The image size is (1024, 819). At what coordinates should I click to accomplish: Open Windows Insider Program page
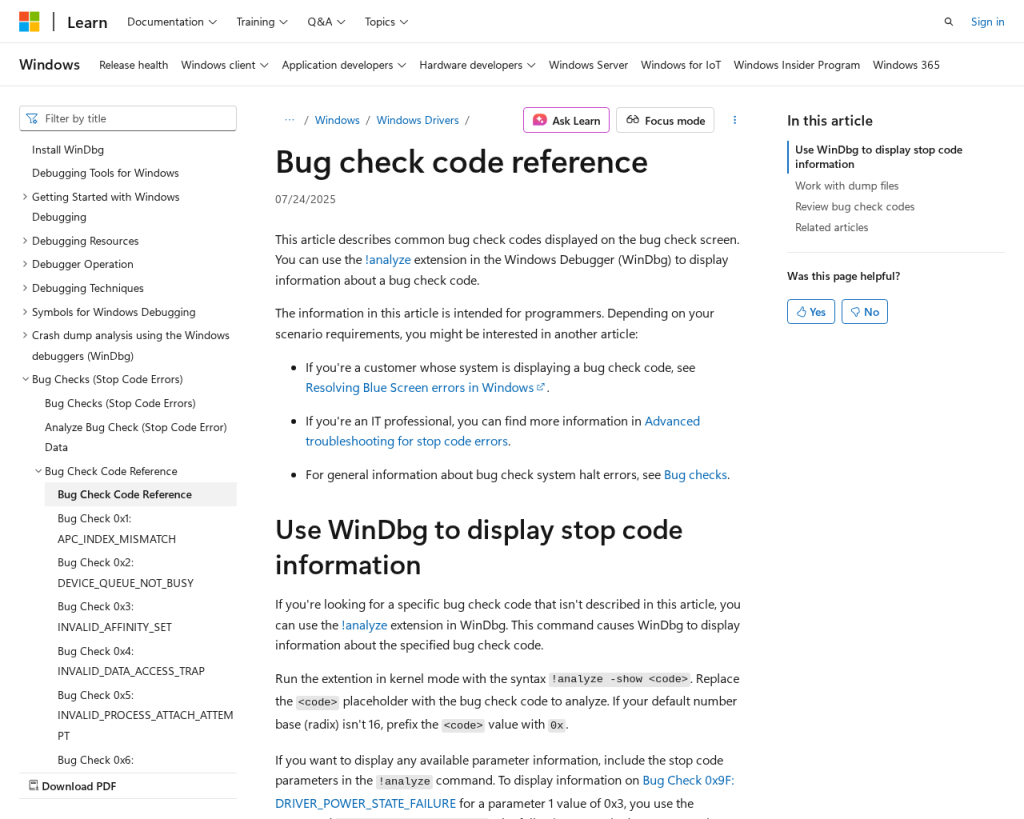(x=796, y=65)
